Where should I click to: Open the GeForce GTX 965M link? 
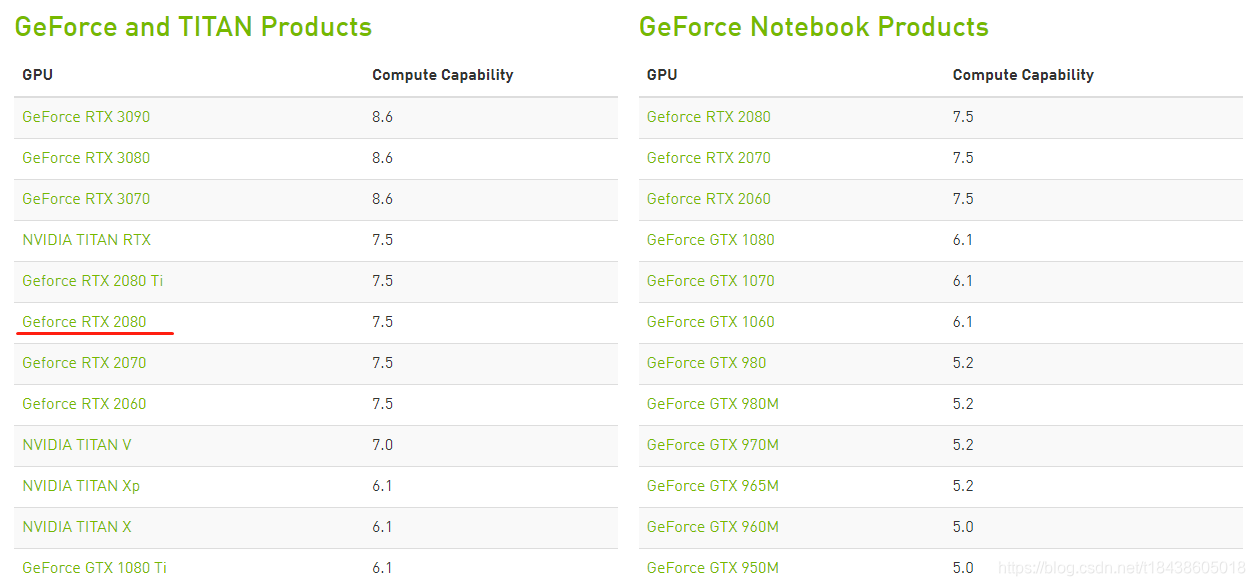click(713, 486)
